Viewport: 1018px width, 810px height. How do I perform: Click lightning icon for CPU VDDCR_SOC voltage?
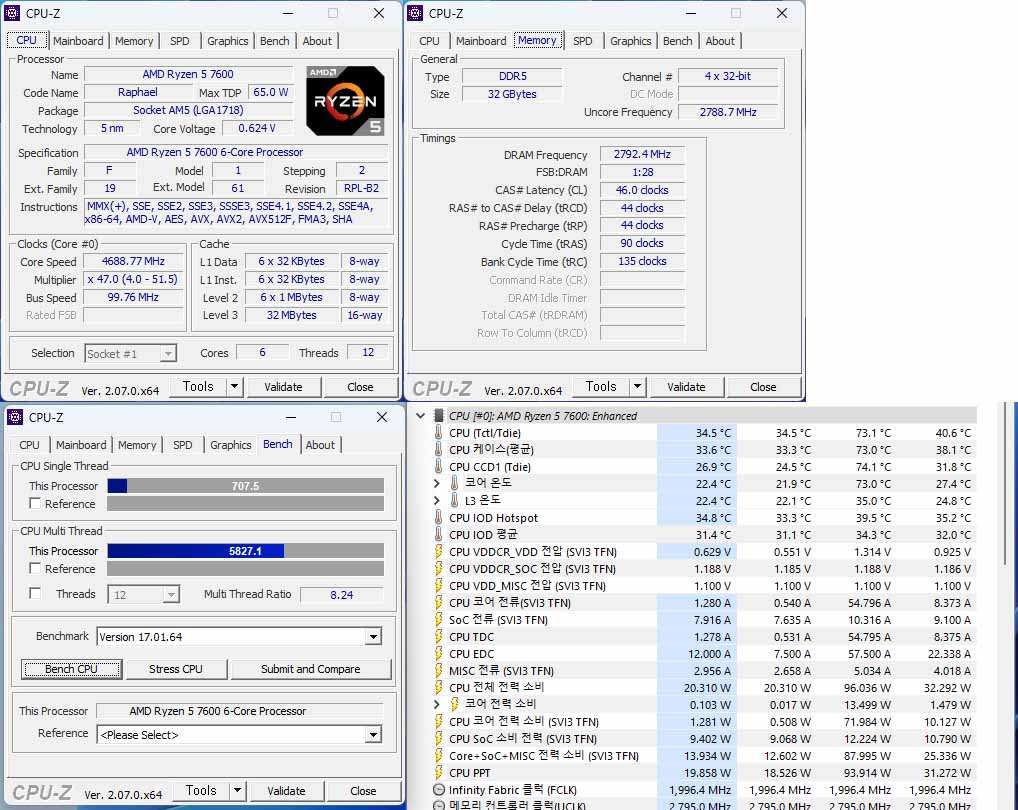pyautogui.click(x=439, y=569)
